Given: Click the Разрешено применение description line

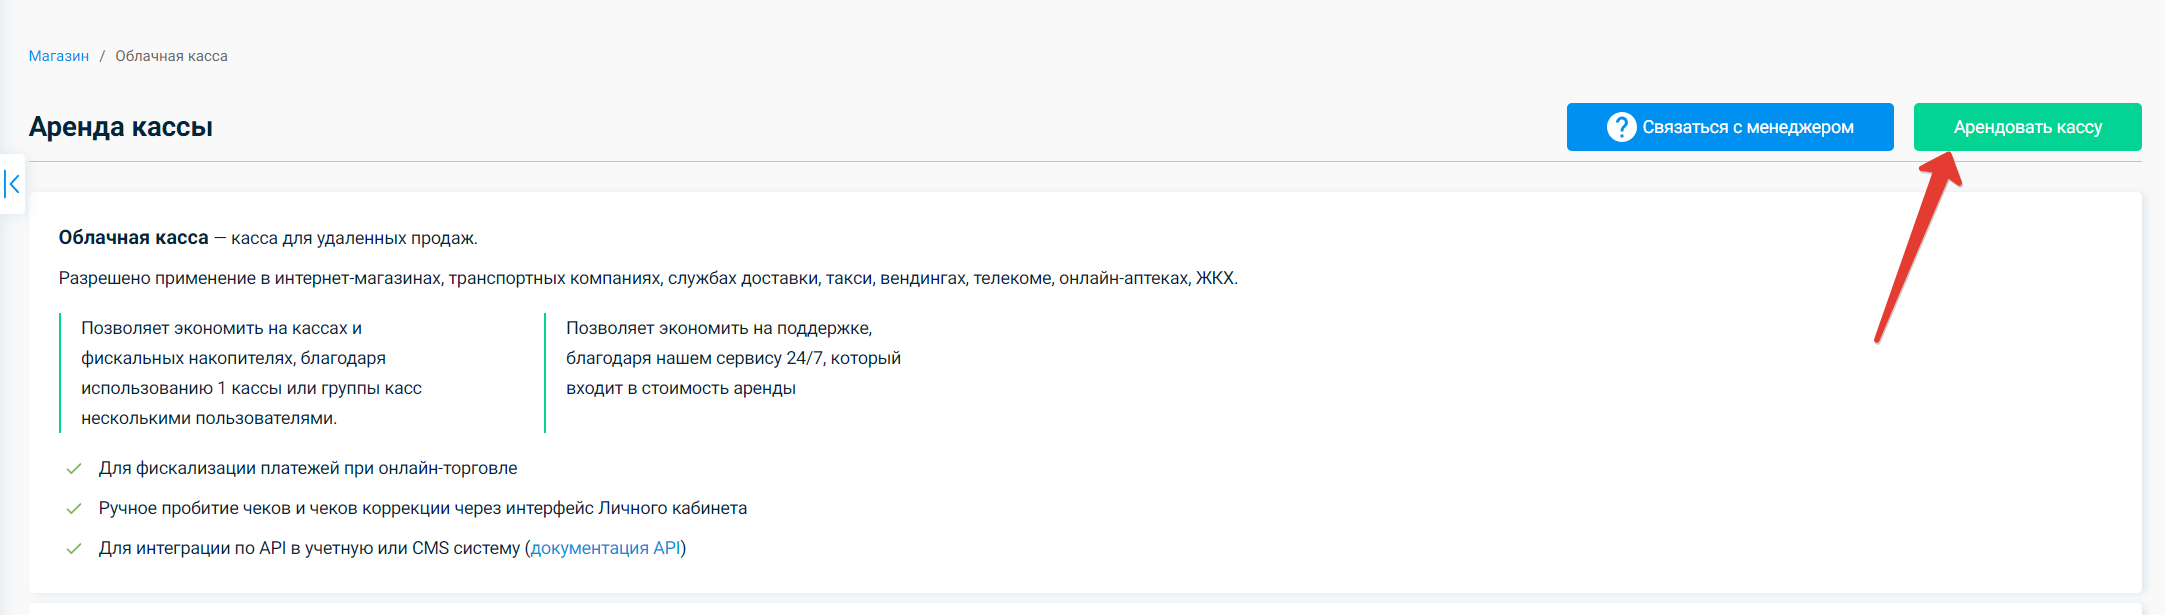Looking at the screenshot, I should 648,278.
